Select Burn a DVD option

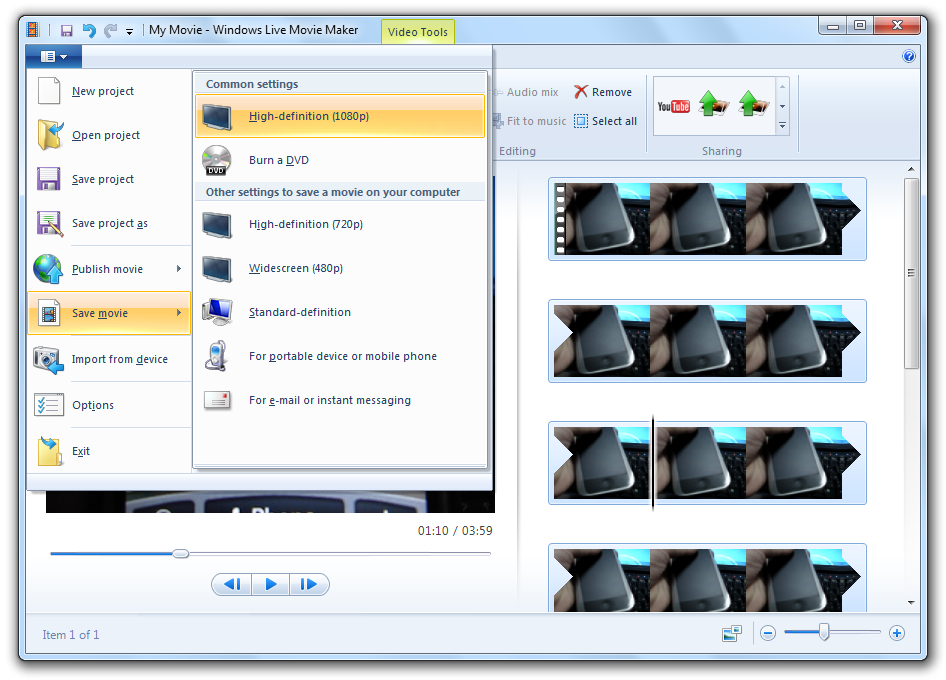pos(340,160)
